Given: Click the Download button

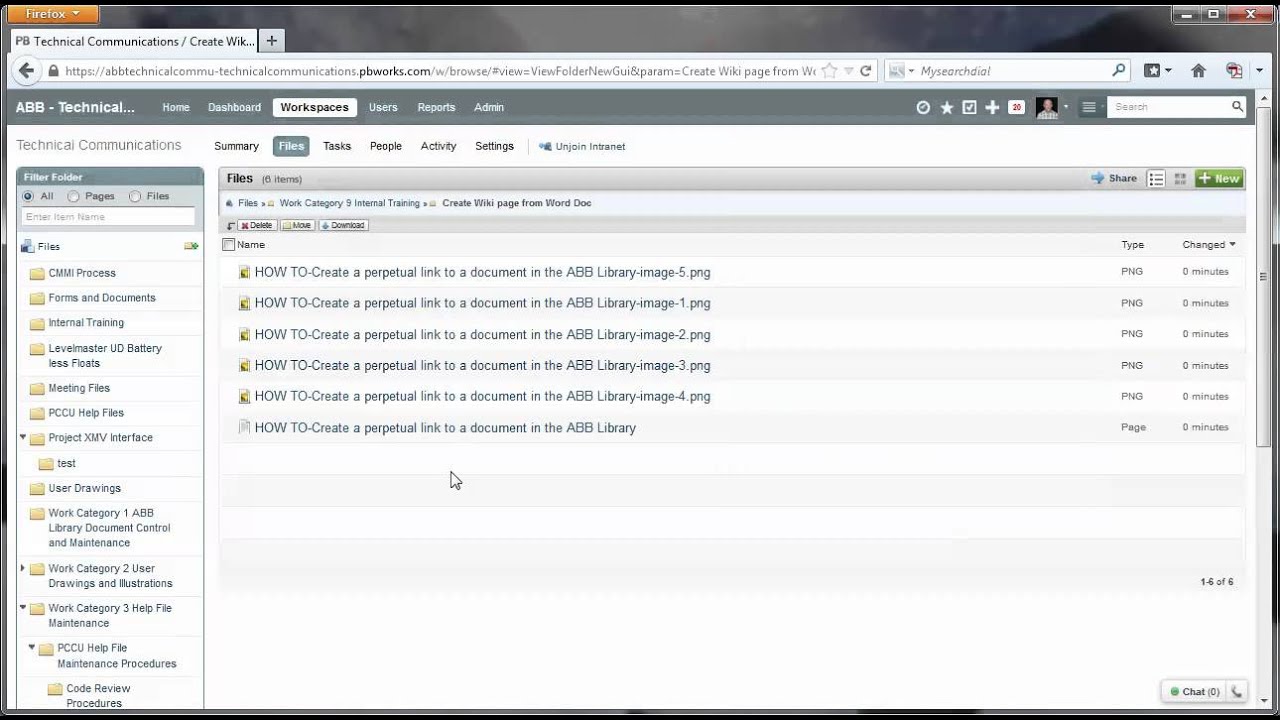Looking at the screenshot, I should (x=343, y=225).
